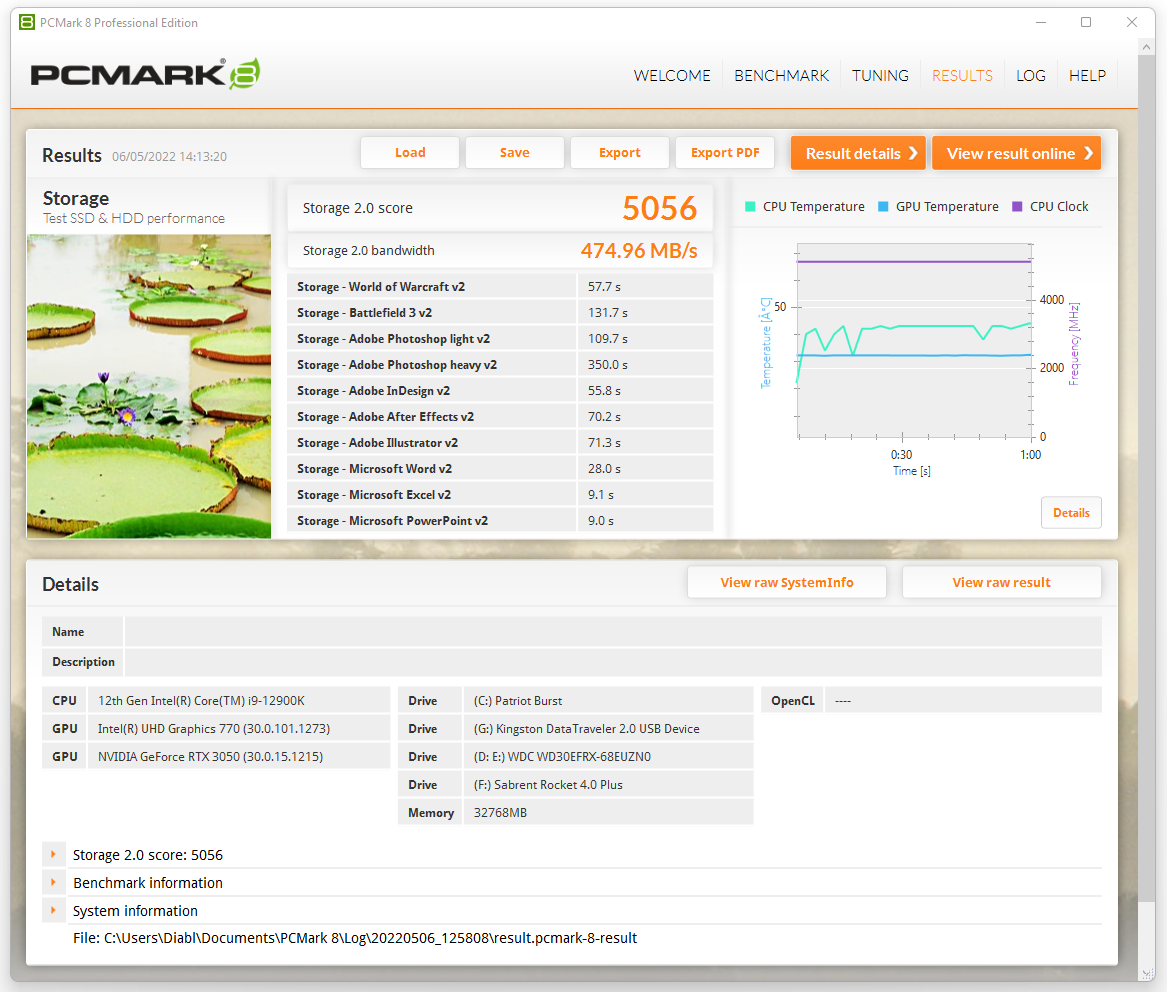Screen dimensions: 1167x992
Task: Click the Load button
Action: click(410, 153)
